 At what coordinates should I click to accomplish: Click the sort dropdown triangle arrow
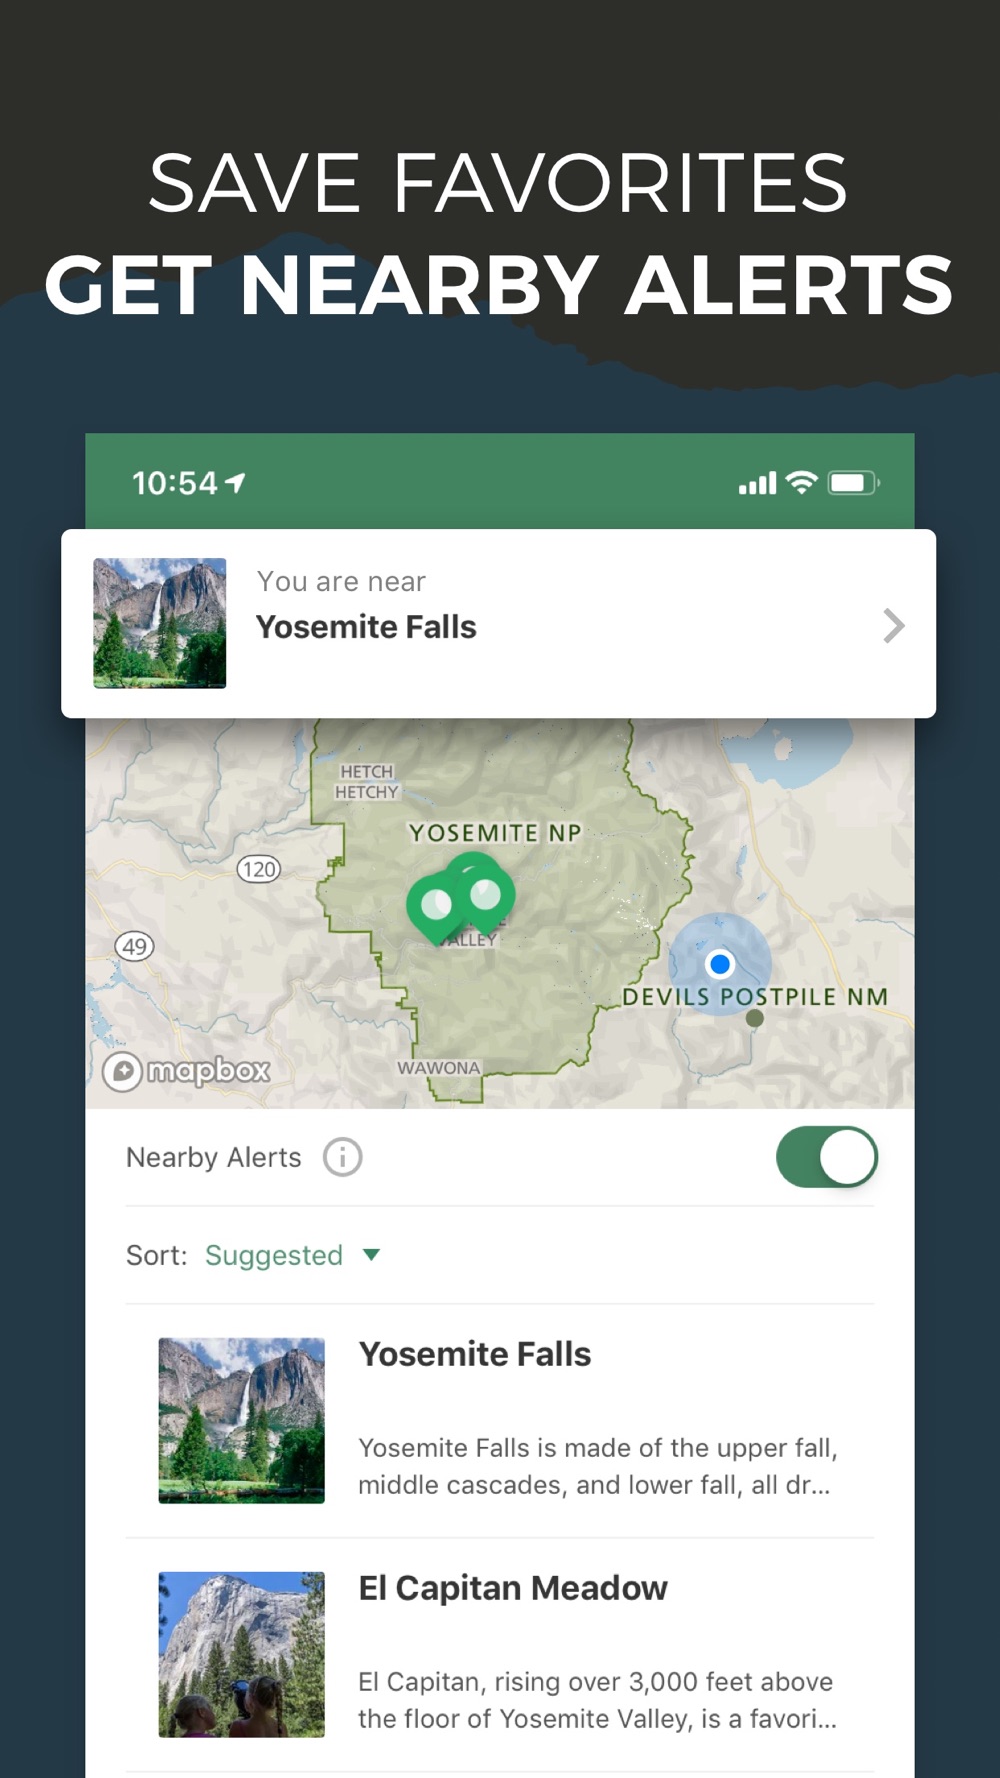point(371,1255)
